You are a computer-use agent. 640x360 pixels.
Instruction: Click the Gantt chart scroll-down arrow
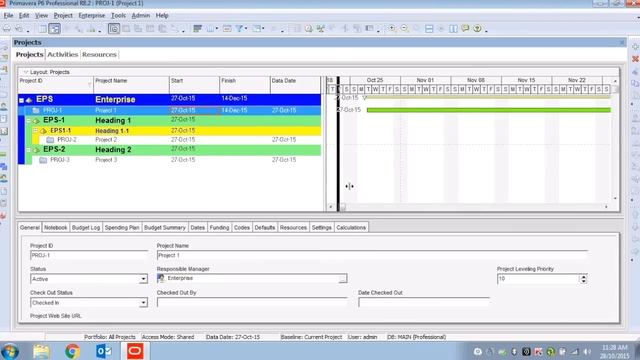tap(615, 198)
